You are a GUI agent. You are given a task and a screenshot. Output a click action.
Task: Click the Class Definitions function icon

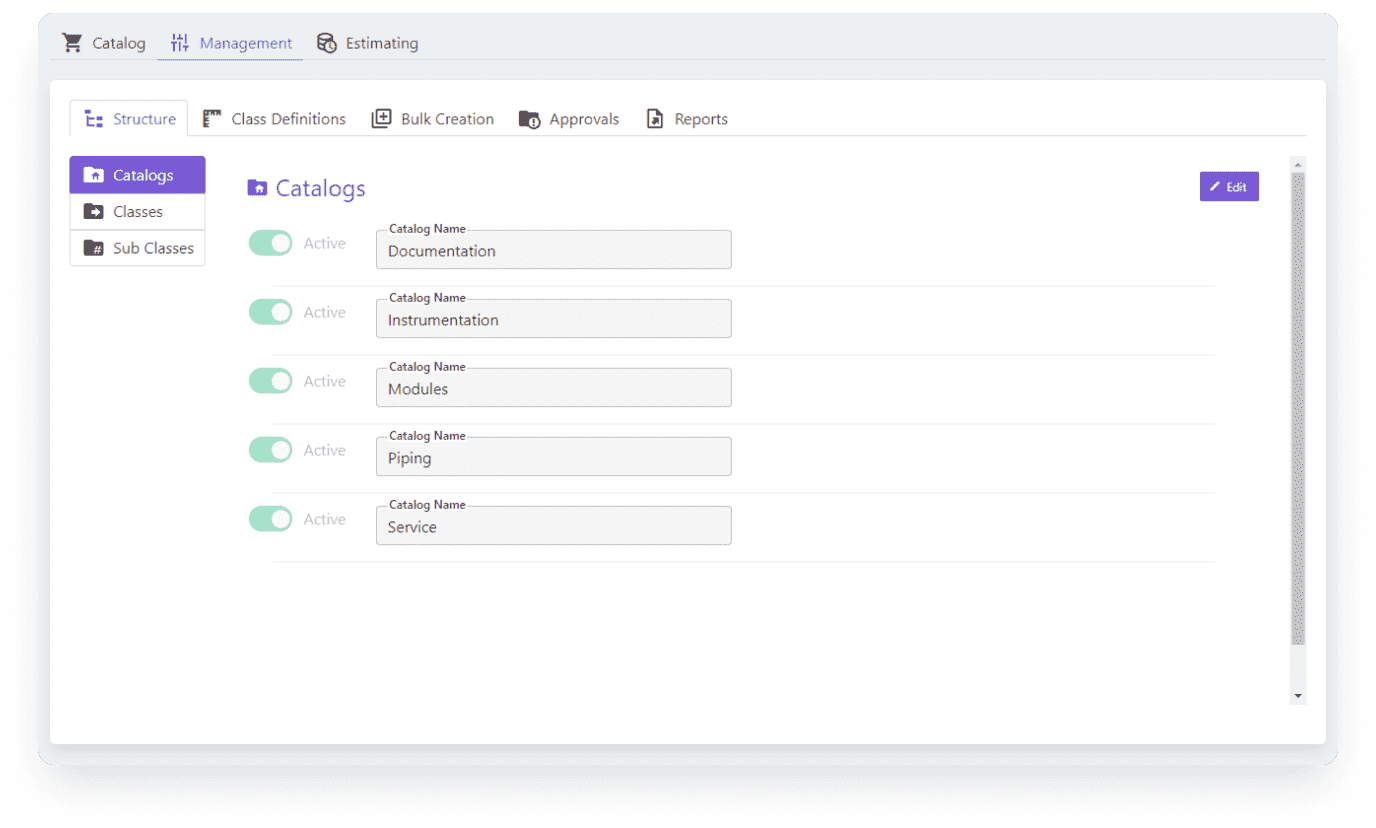[x=211, y=117]
